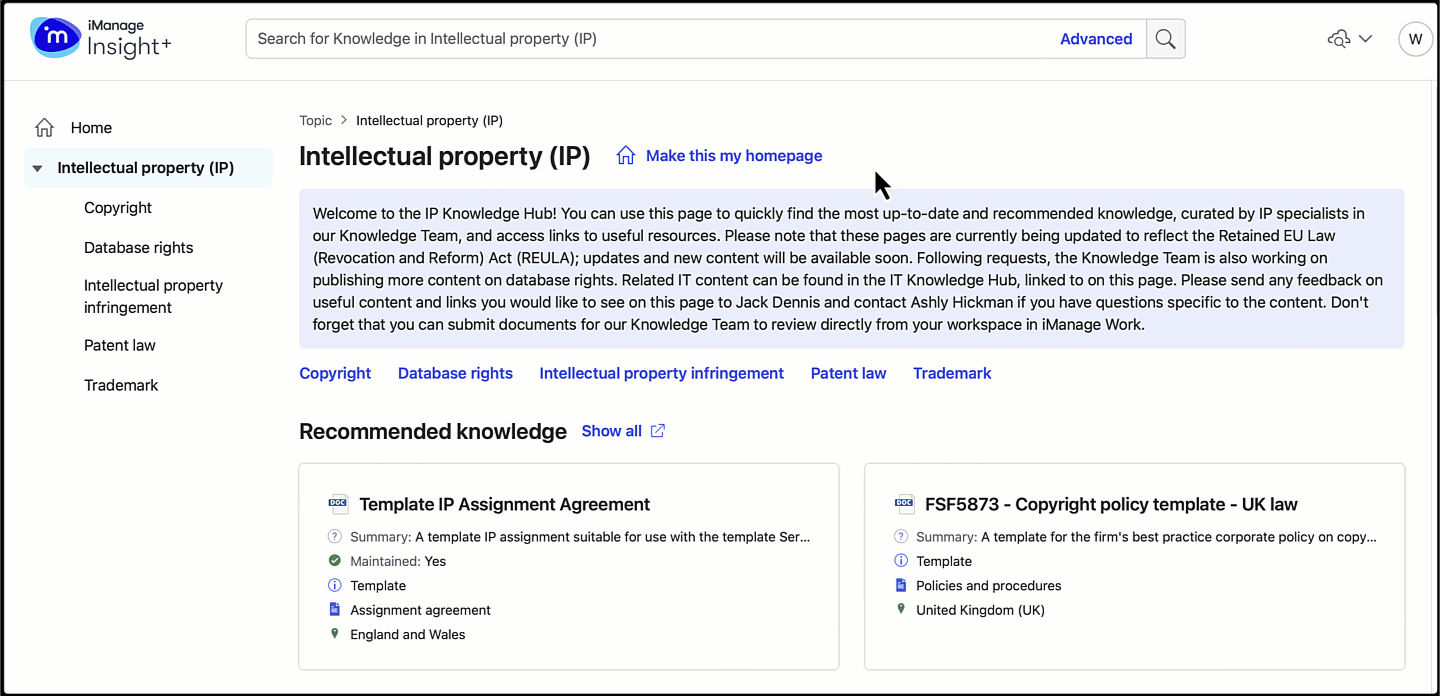Click the location pin icon for England and Wales

[335, 633]
